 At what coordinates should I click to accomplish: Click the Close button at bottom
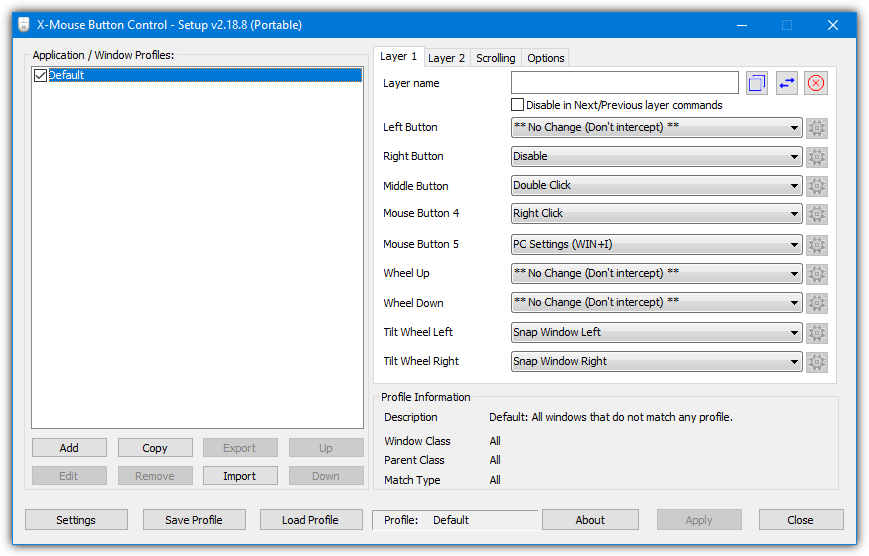click(x=801, y=520)
